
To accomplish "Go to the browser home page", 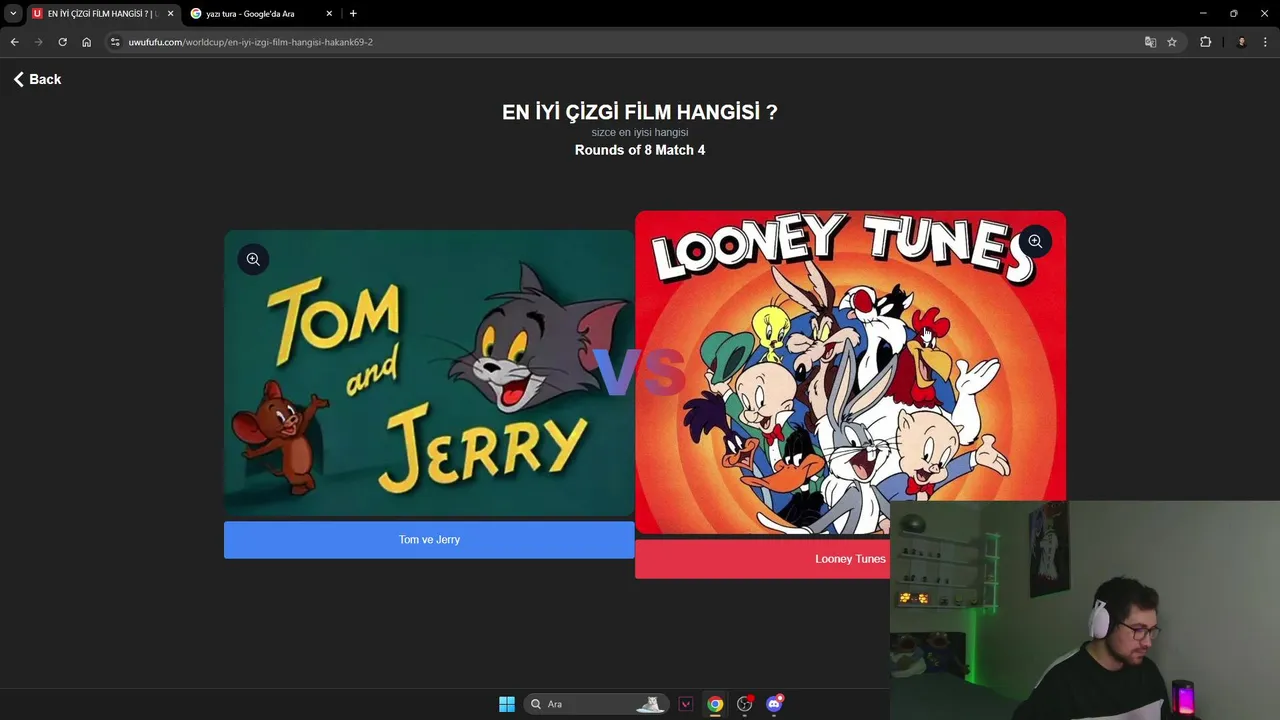I will click(86, 42).
